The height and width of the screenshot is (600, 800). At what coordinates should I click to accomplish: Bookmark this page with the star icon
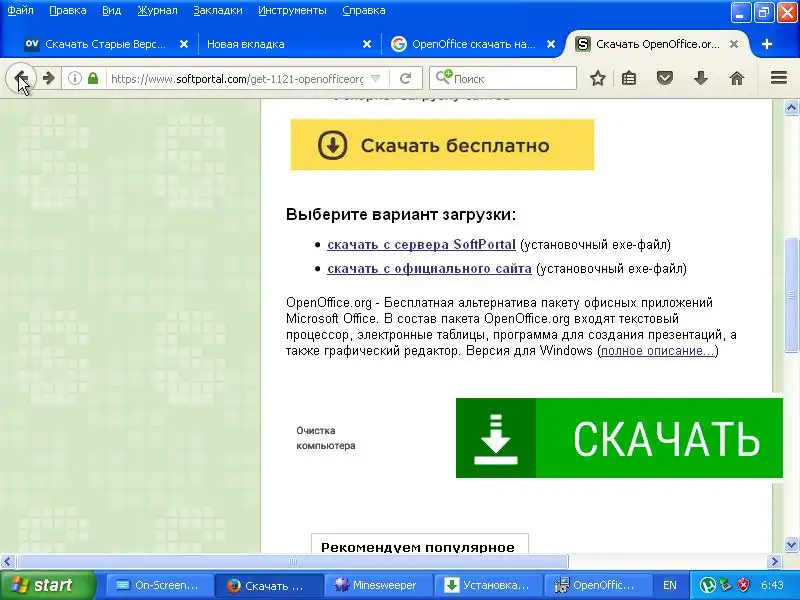pos(597,78)
